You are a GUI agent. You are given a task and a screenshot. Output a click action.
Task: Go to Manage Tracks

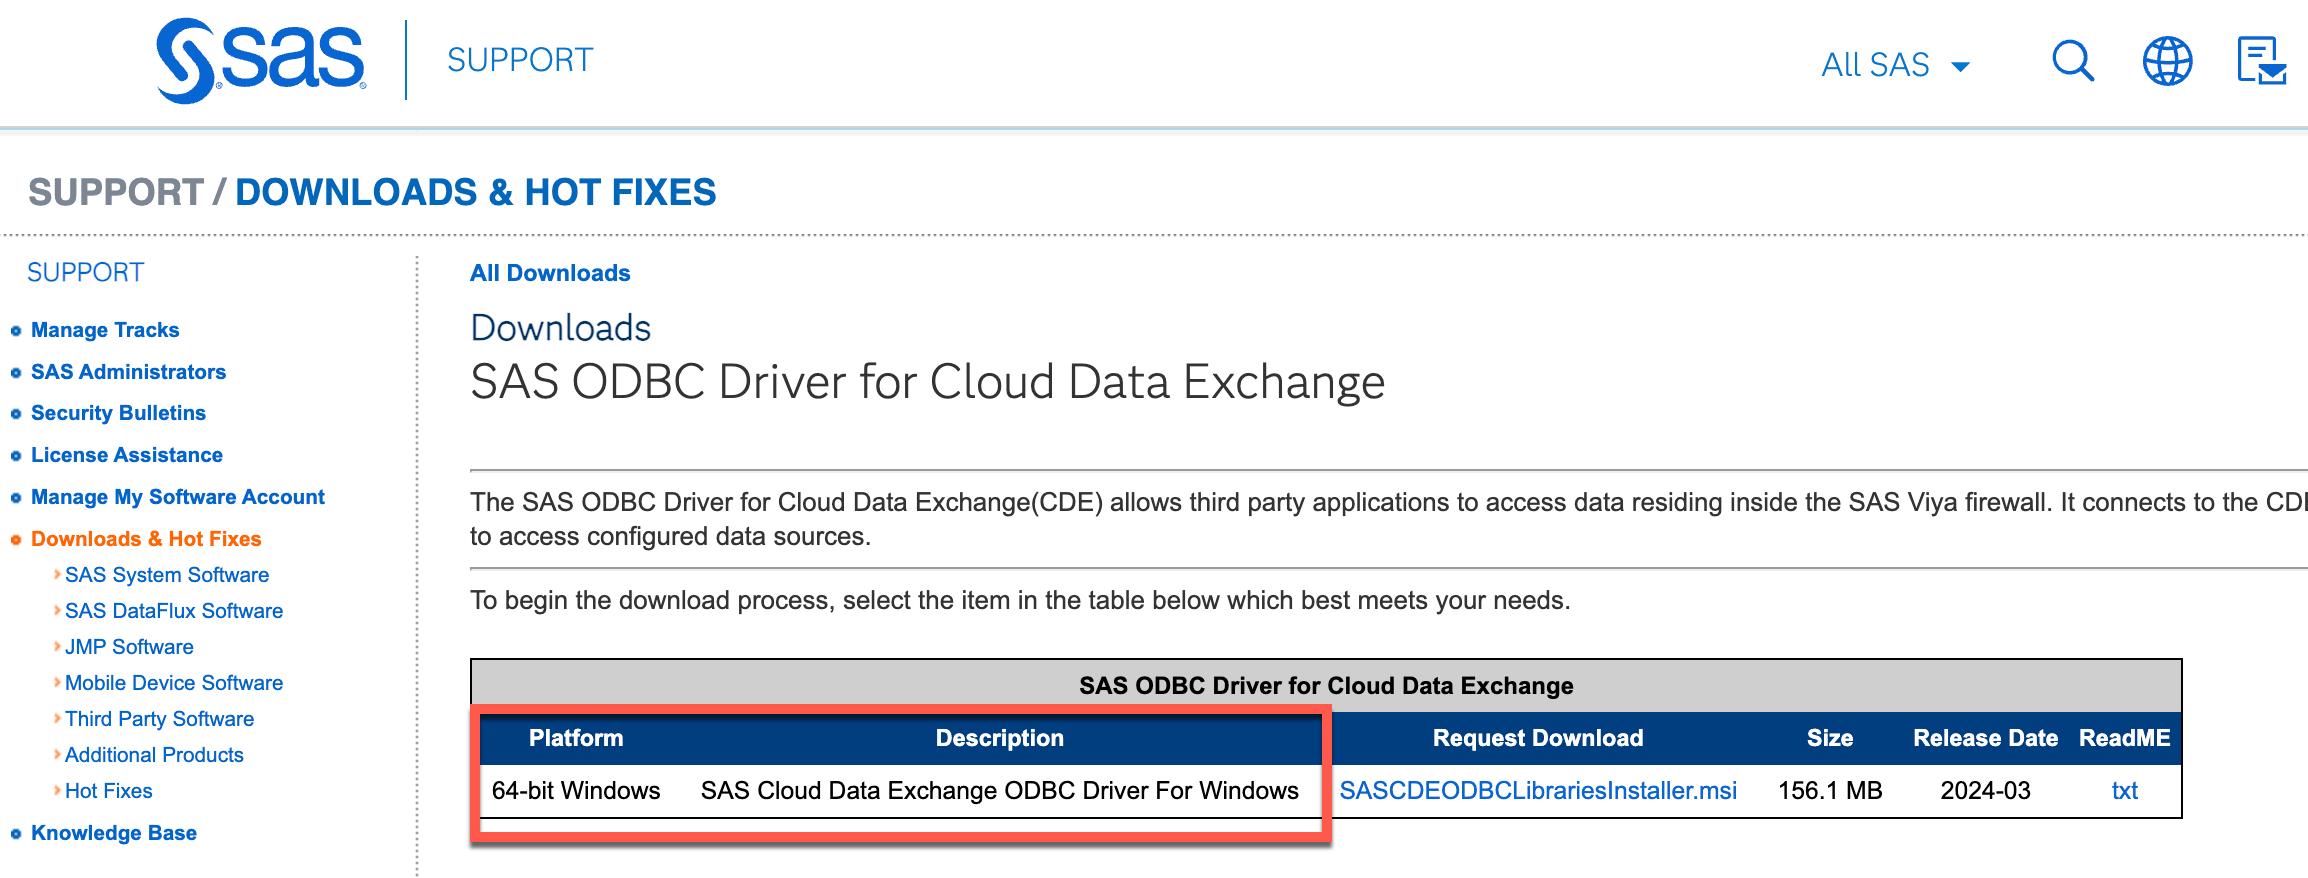(x=105, y=330)
